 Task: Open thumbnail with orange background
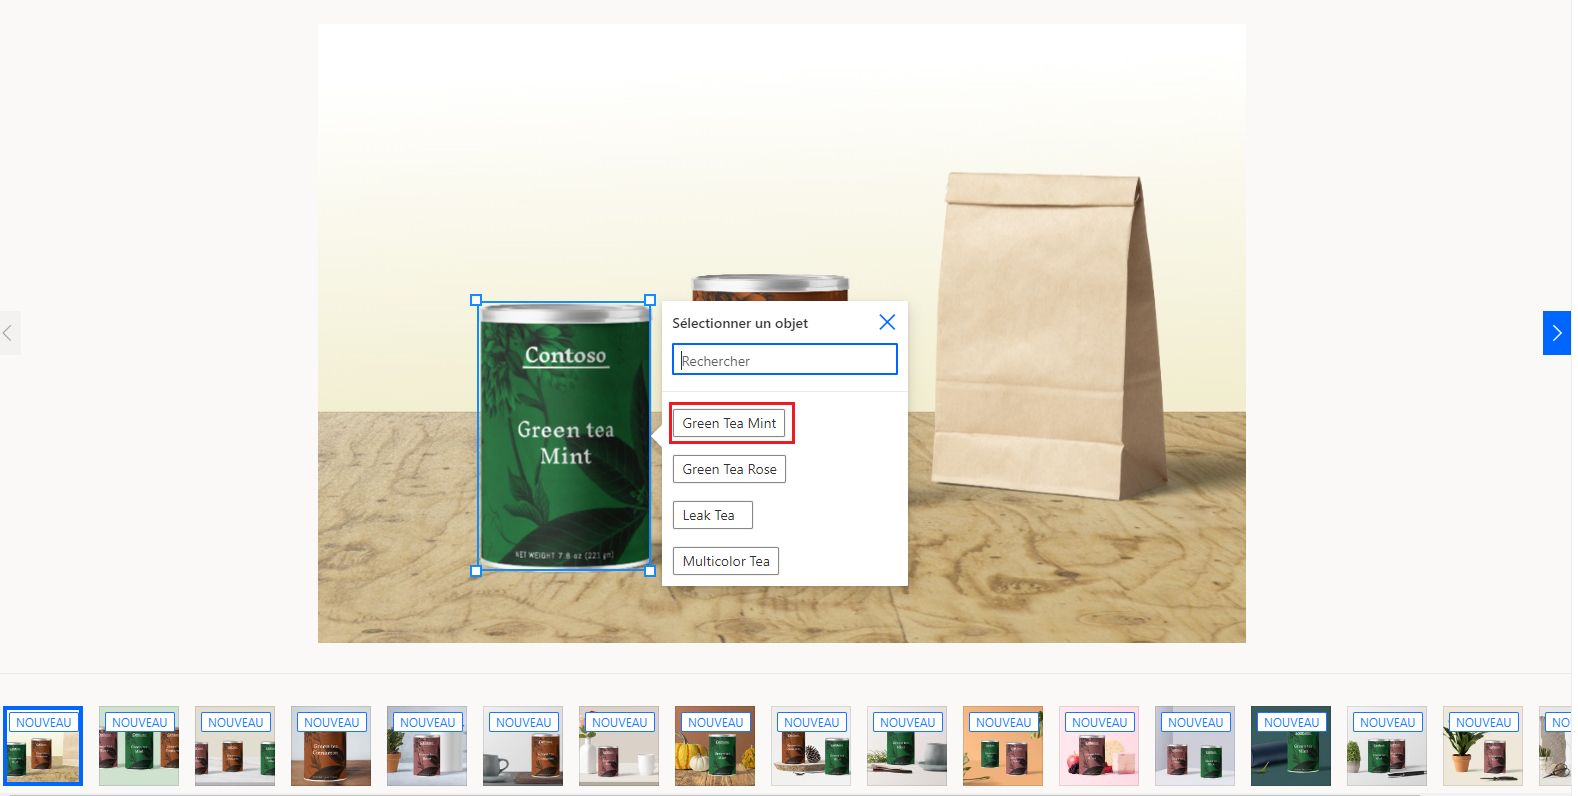coord(1003,746)
